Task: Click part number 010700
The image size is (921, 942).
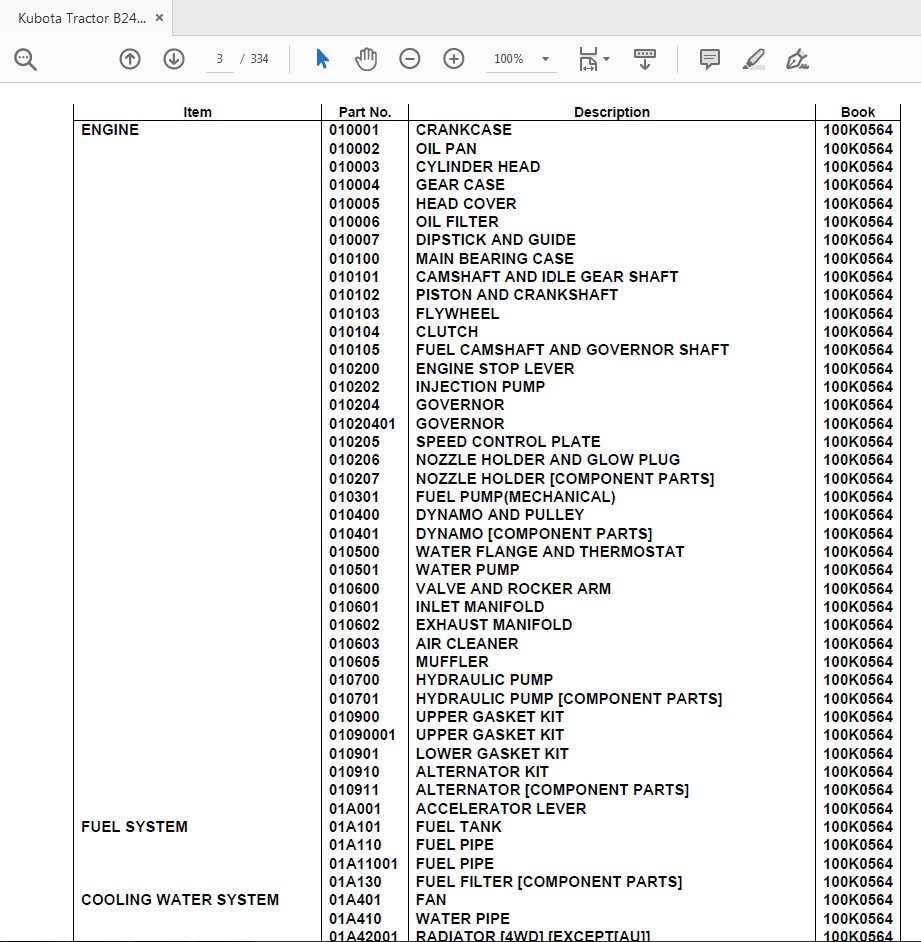Action: [354, 679]
